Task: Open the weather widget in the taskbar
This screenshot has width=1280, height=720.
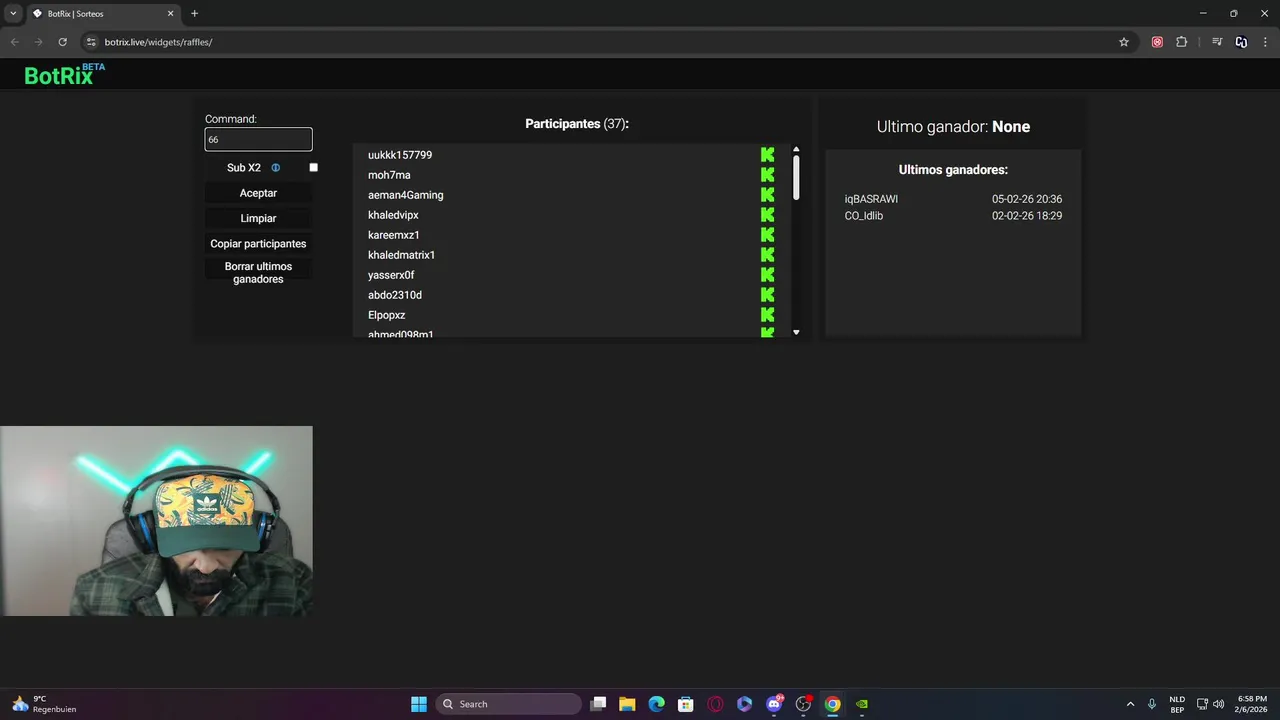Action: pyautogui.click(x=43, y=704)
